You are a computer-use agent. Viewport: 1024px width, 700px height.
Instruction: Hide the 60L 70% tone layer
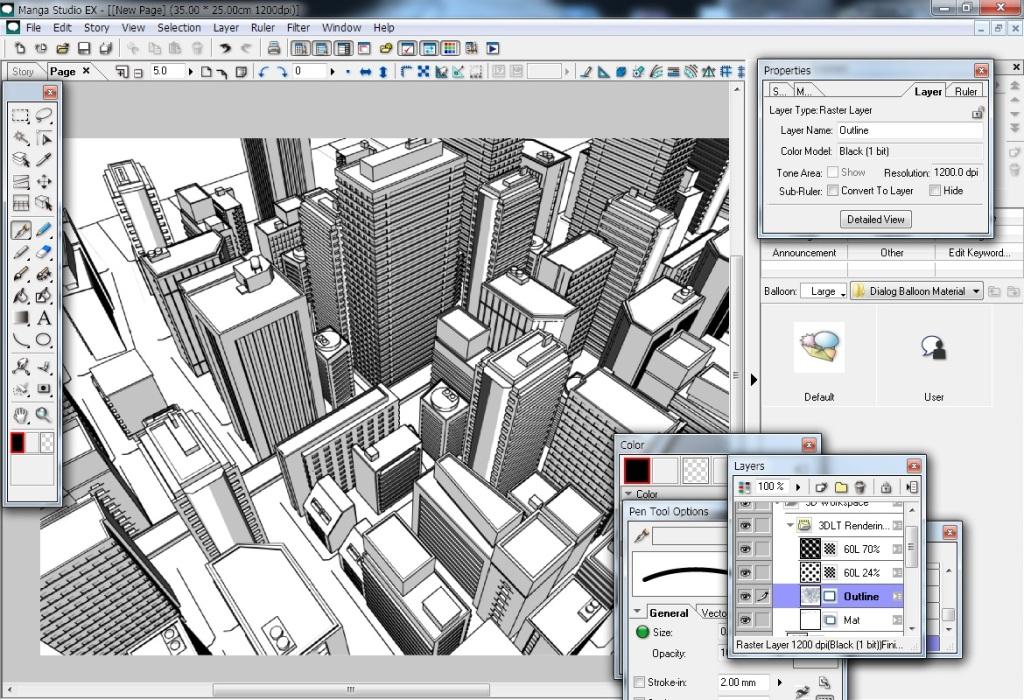click(x=744, y=548)
